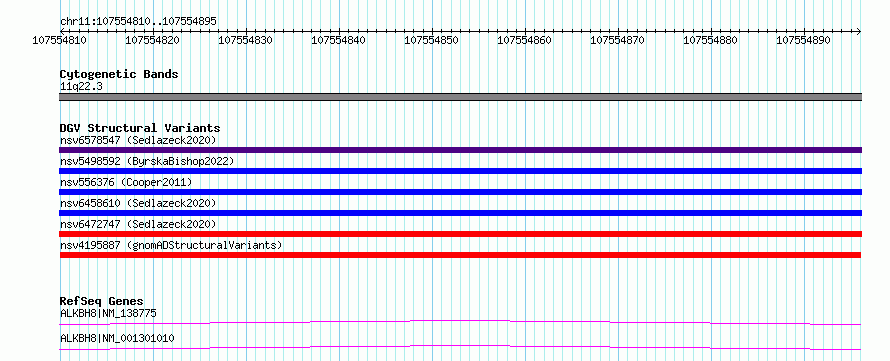Select nsv556376 (Cooper2011) label
Viewport: 890px width, 361px height.
(126, 182)
